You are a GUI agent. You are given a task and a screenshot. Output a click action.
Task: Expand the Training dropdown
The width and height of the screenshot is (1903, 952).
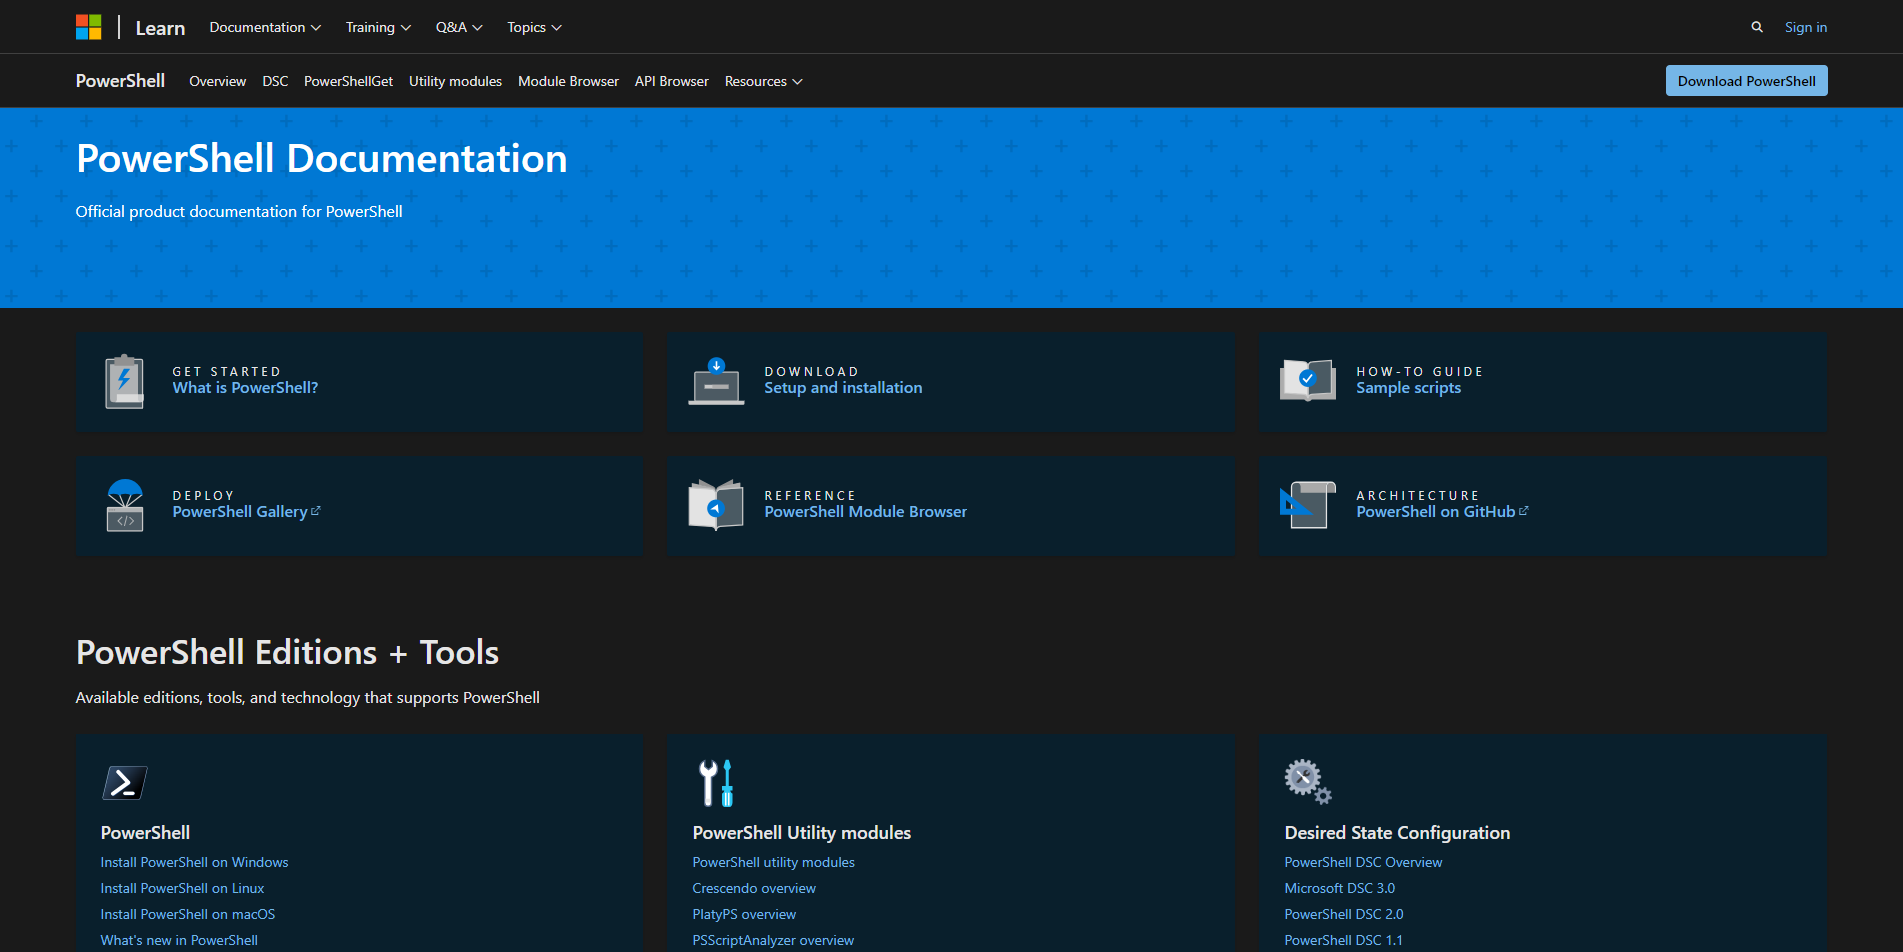378,27
